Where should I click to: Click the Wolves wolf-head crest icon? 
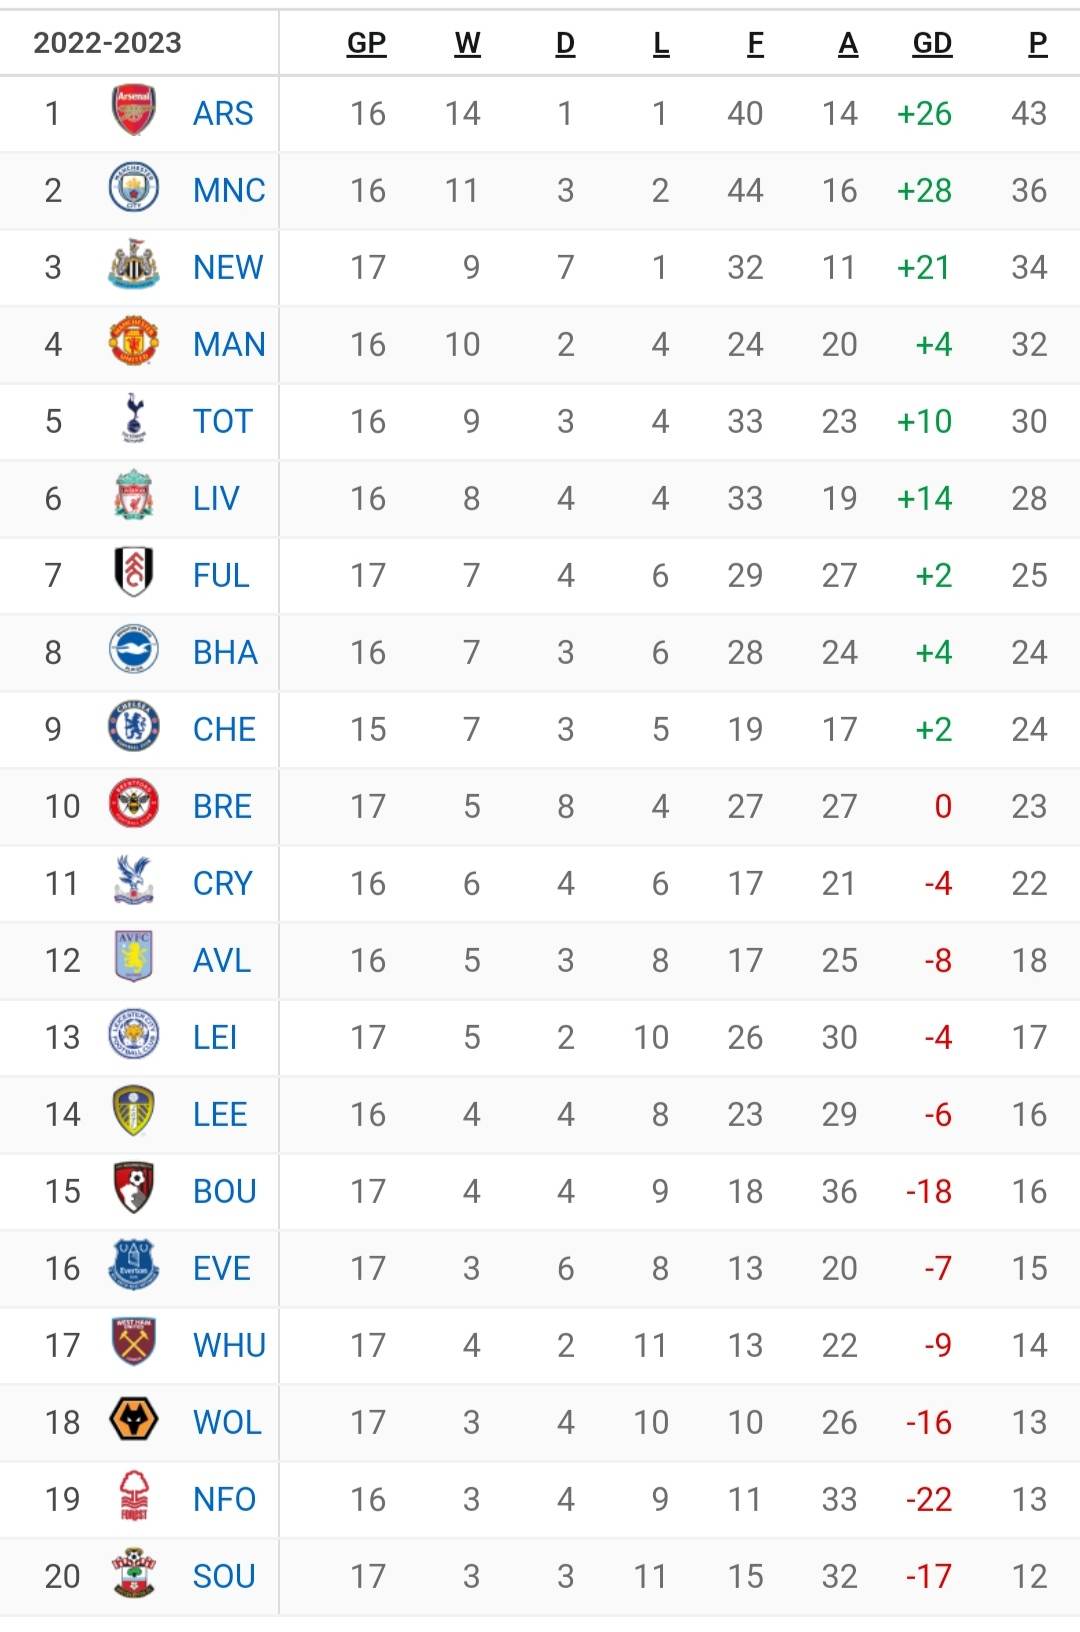(x=134, y=1420)
